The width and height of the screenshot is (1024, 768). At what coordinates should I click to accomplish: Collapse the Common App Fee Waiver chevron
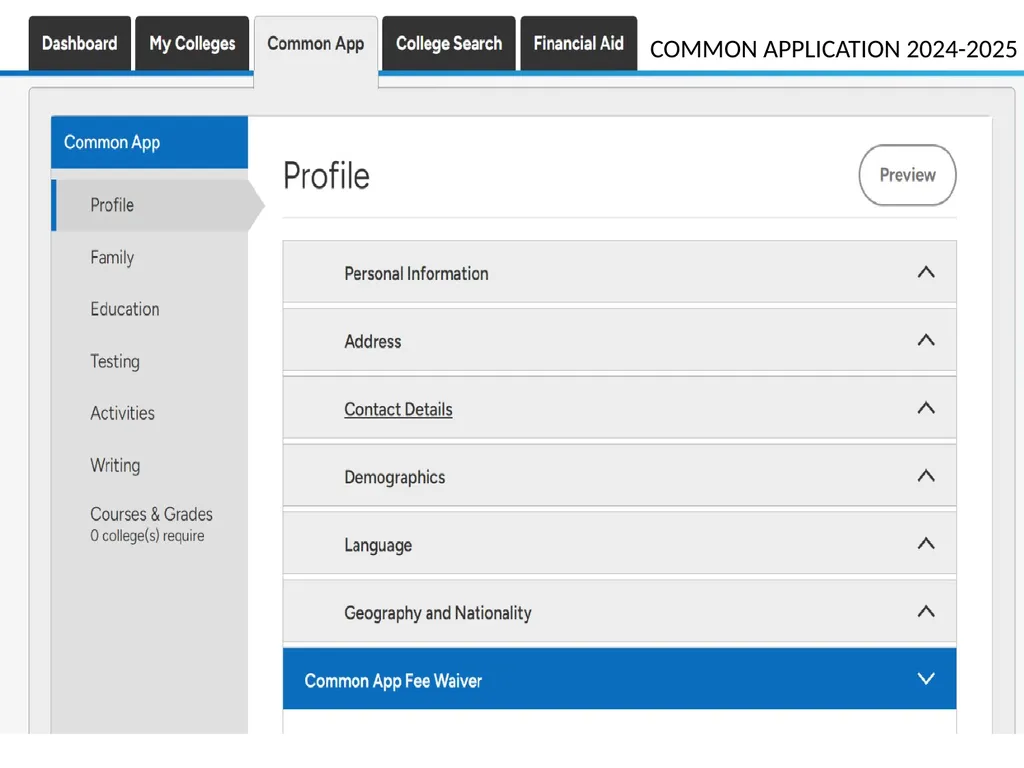[926, 679]
